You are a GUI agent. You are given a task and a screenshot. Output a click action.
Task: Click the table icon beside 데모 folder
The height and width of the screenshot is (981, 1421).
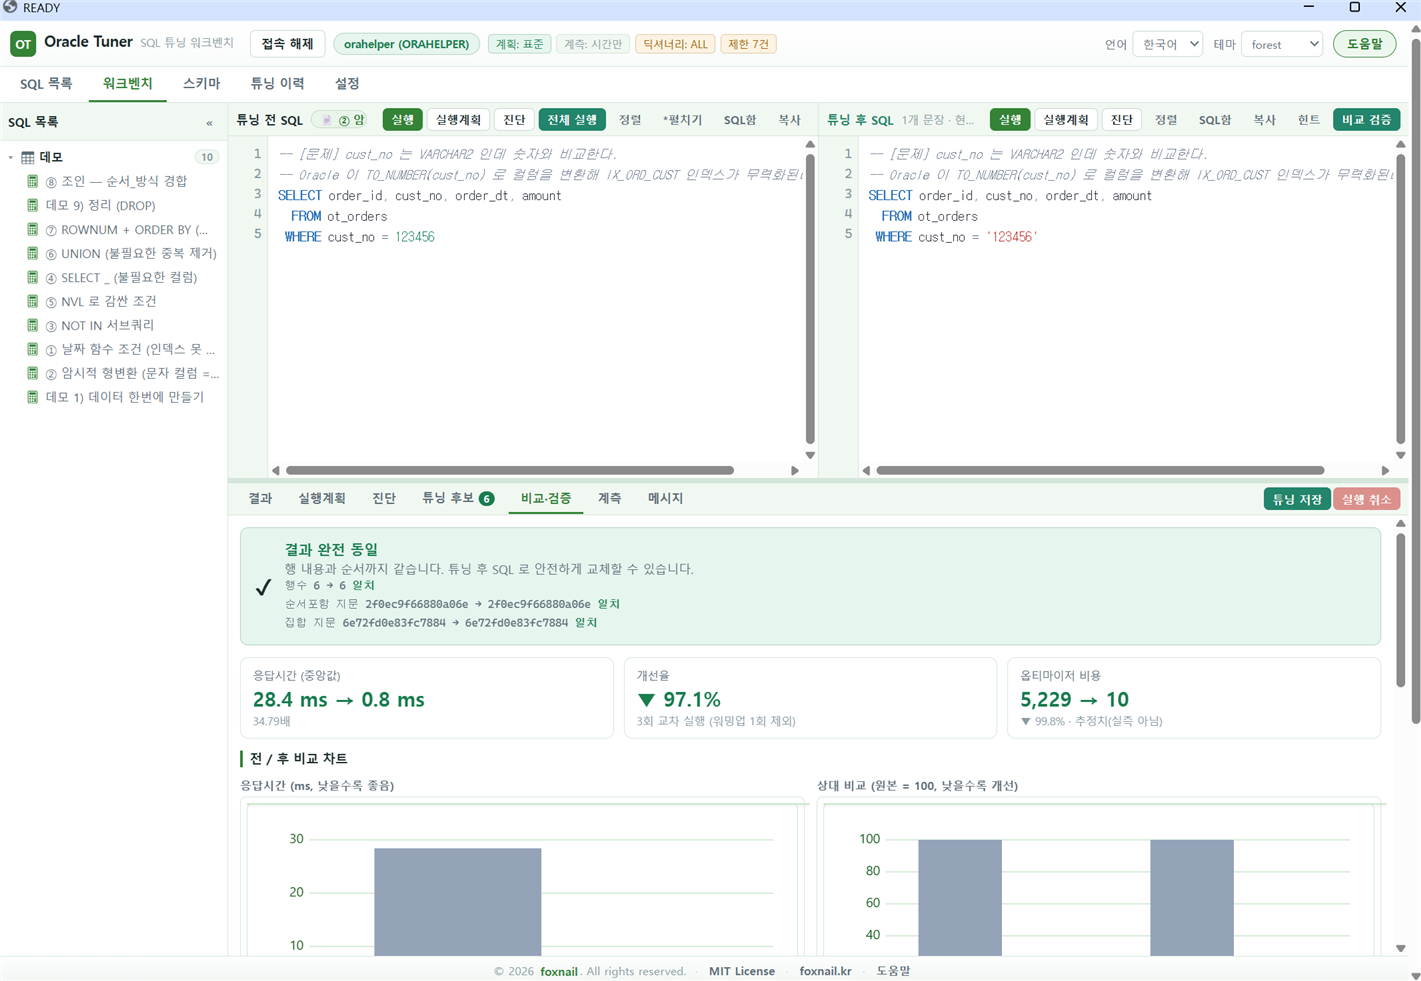coord(28,158)
